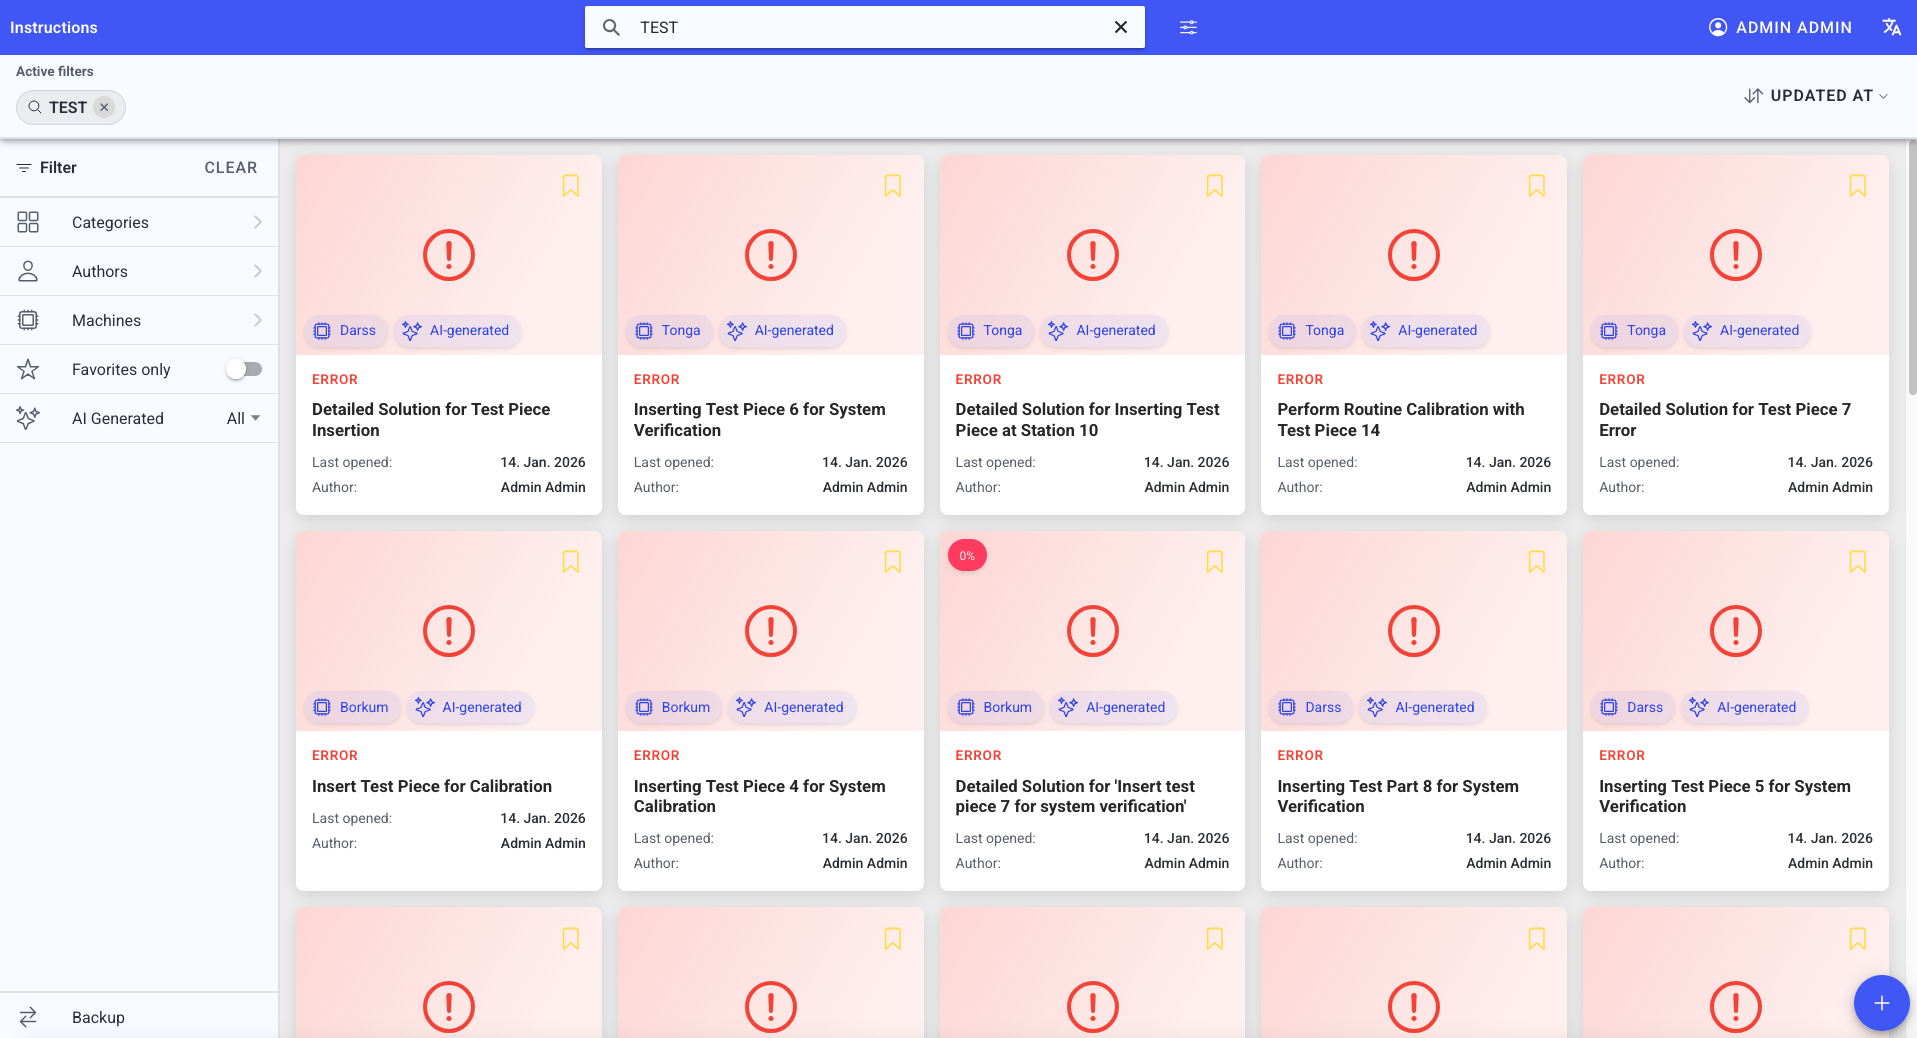Click the vertical page scrollbar
1917x1038 pixels.
point(1912,268)
